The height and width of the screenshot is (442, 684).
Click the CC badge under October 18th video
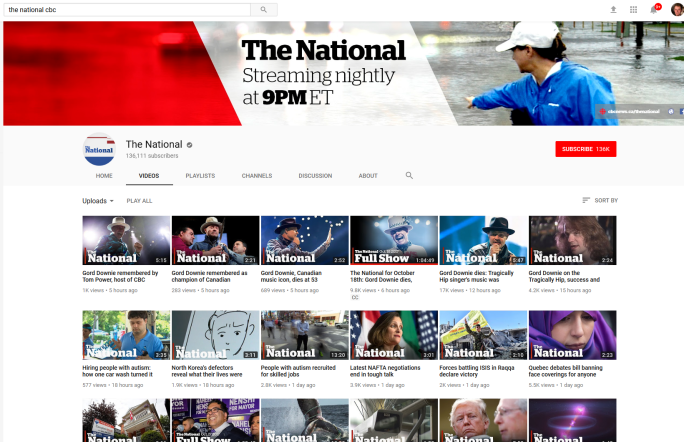(355, 297)
